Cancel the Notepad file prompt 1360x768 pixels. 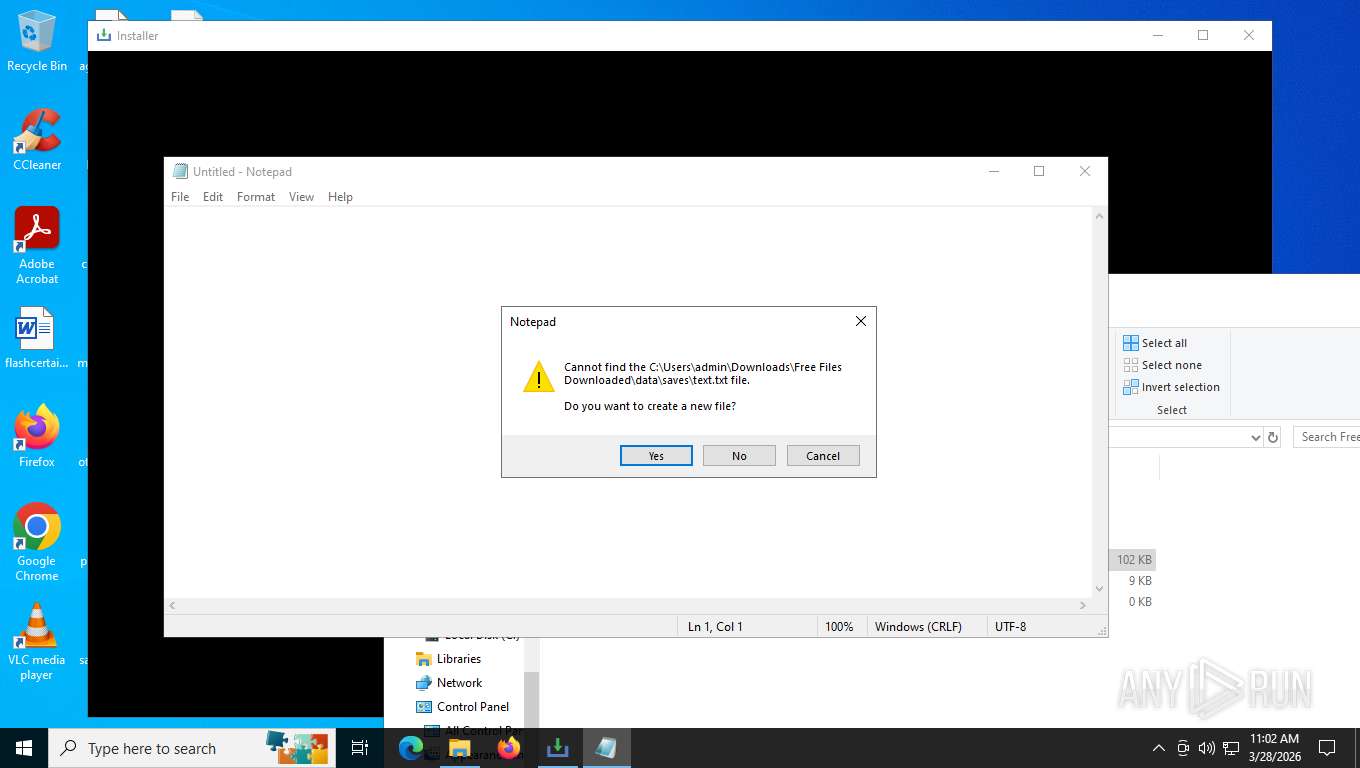(823, 456)
